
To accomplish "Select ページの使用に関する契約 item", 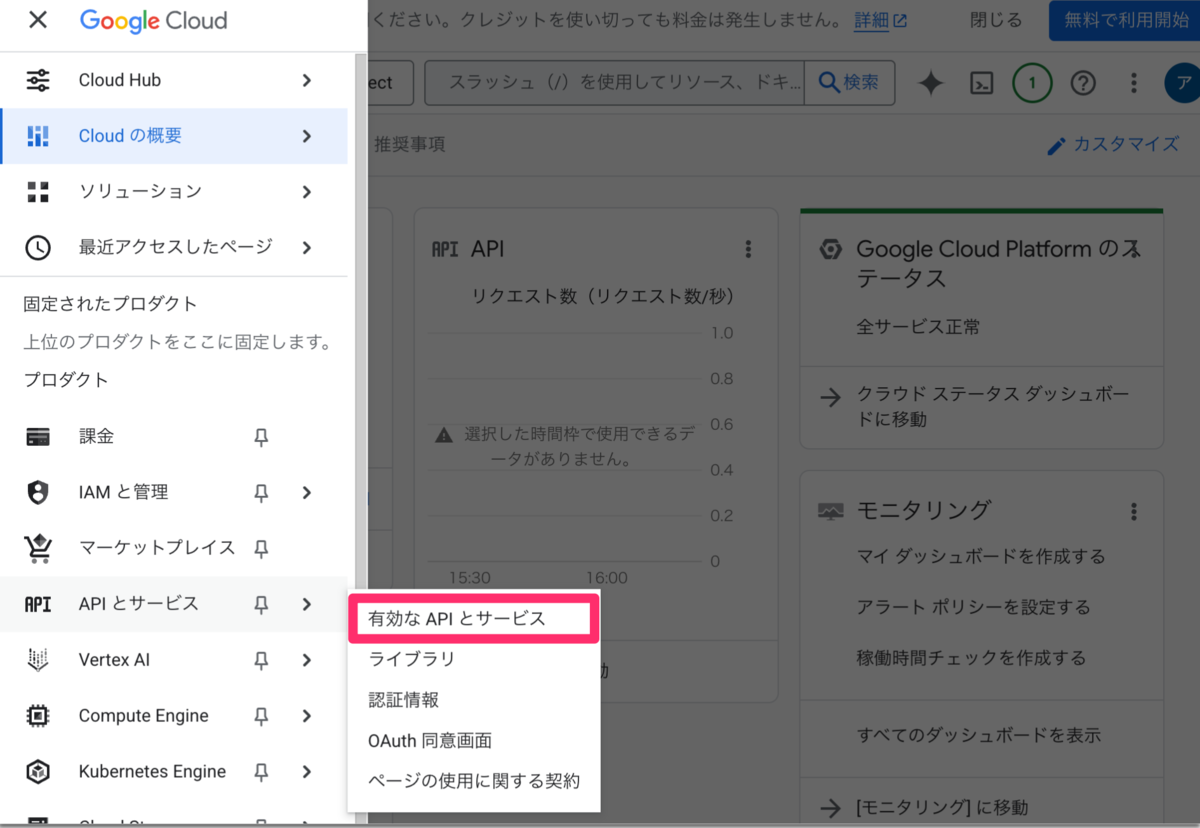I will (474, 781).
